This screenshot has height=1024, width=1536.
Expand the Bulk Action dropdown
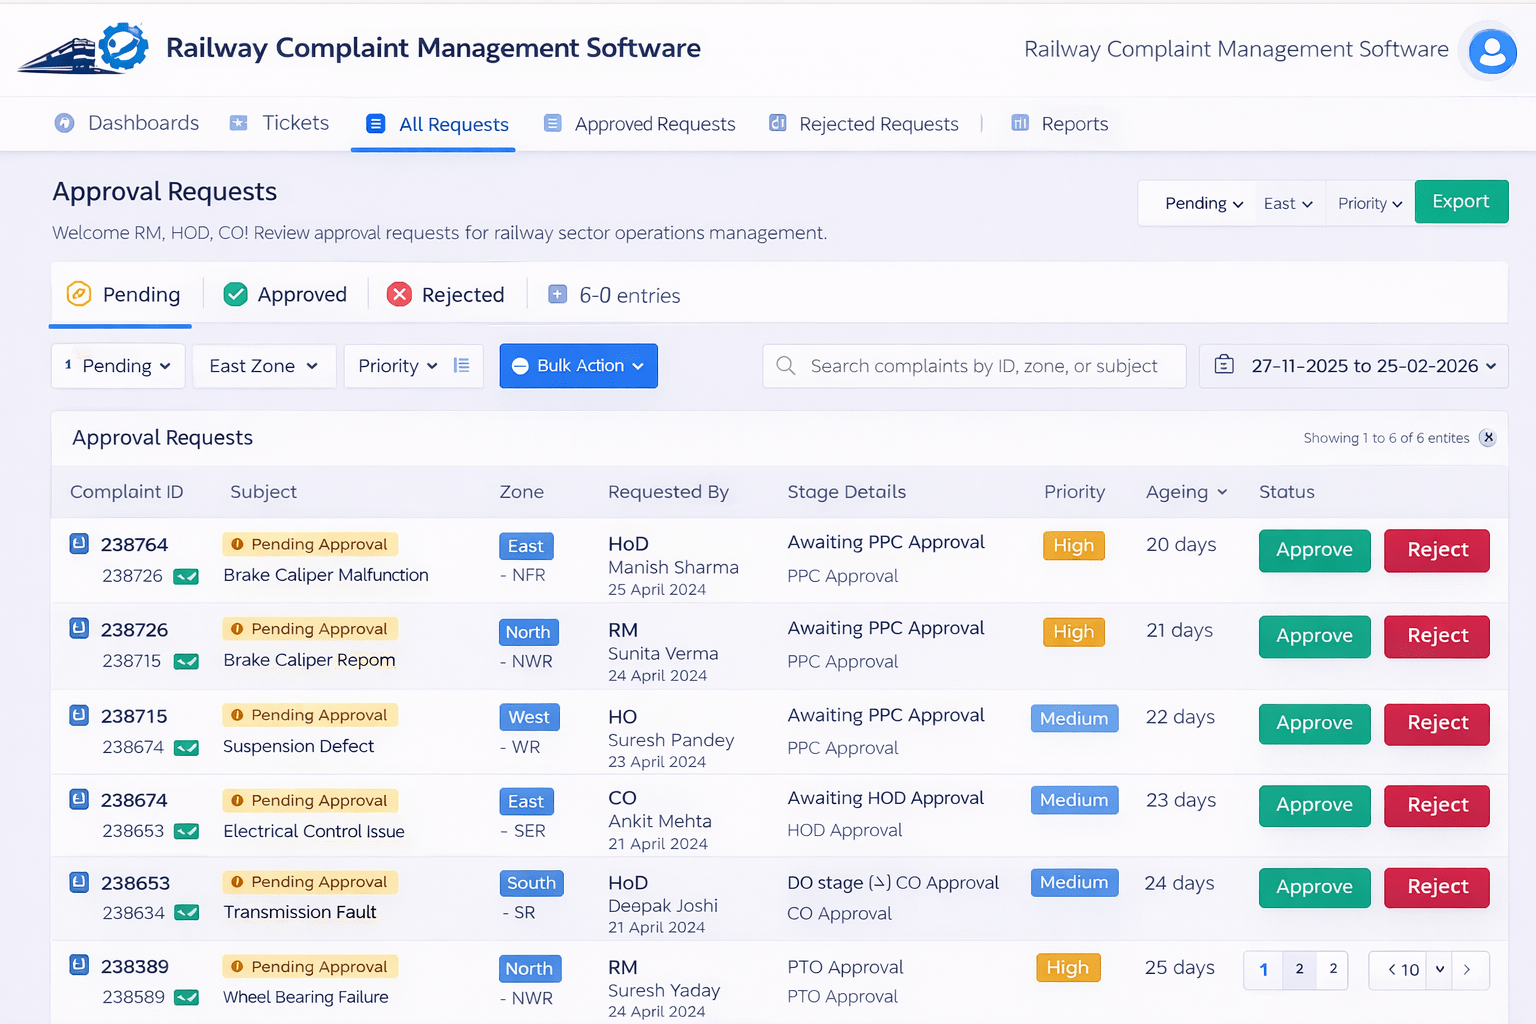click(578, 366)
